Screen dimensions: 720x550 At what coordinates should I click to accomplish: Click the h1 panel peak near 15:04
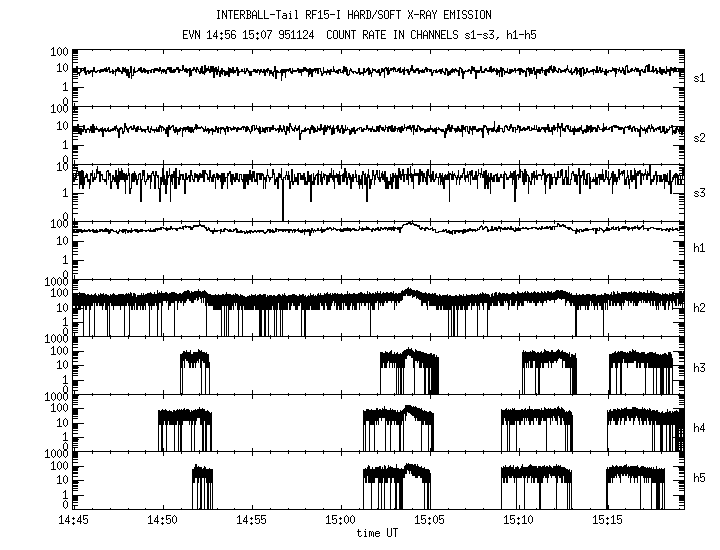click(409, 225)
